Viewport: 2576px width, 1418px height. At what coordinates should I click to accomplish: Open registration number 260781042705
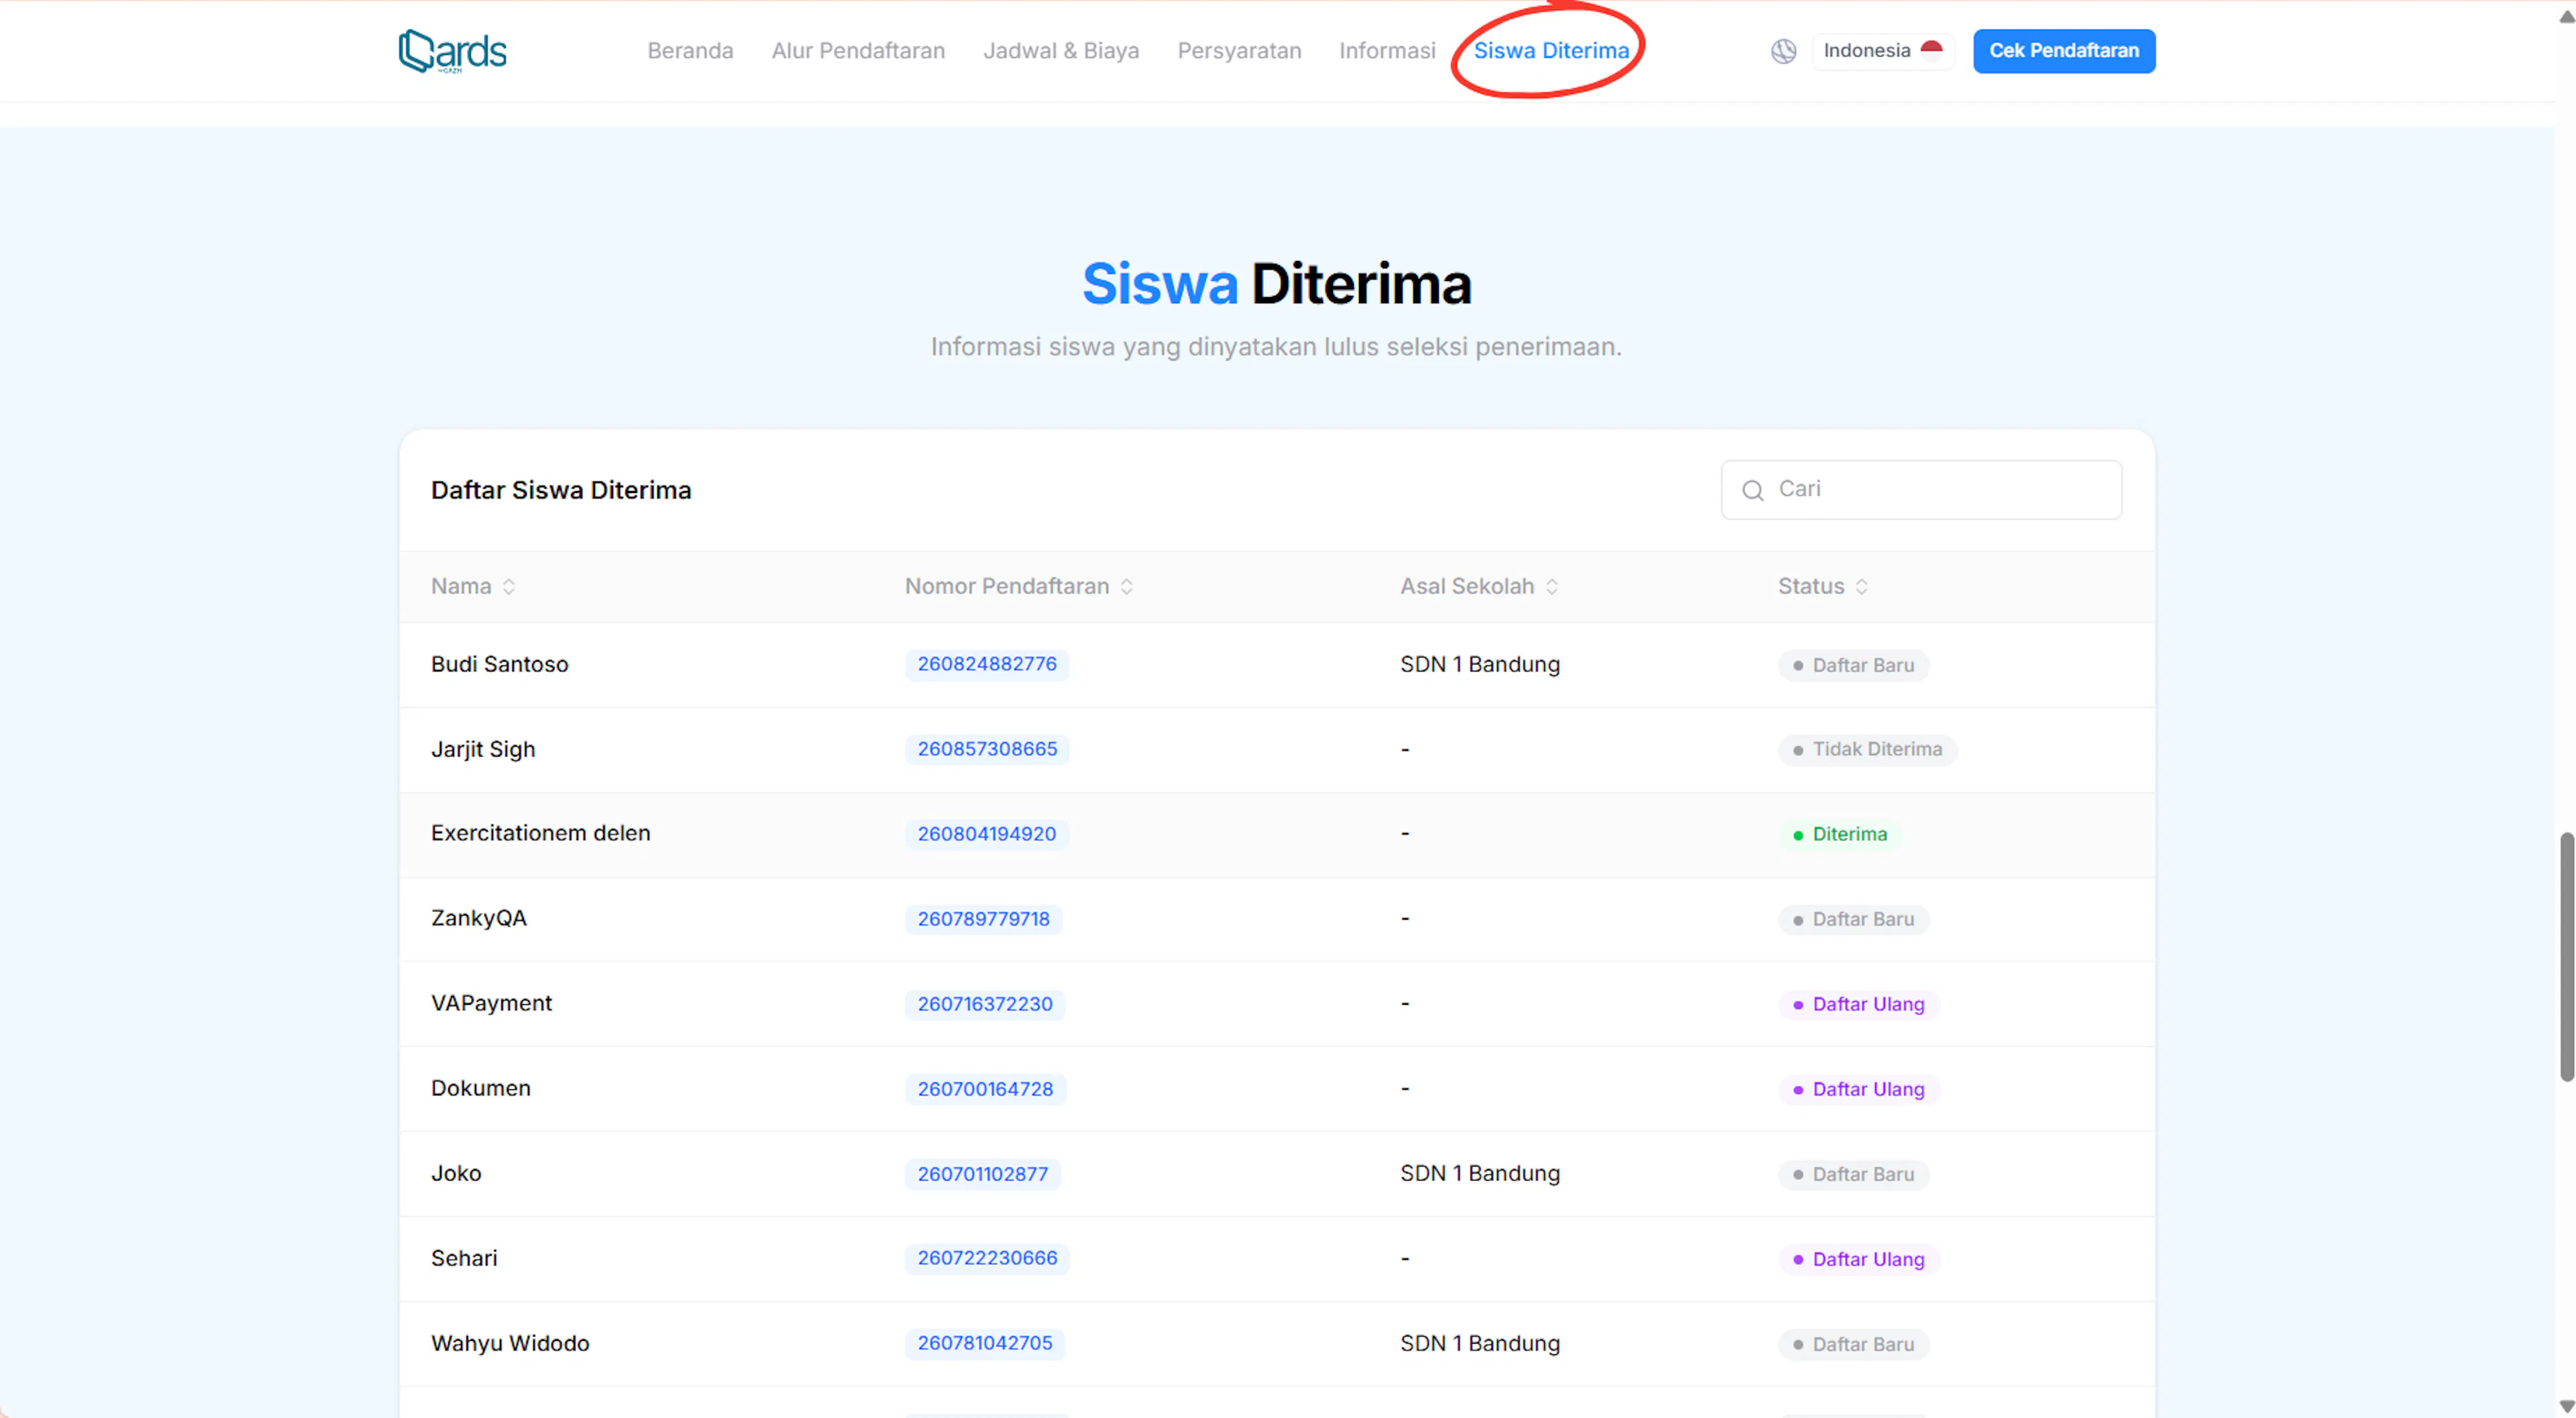pyautogui.click(x=984, y=1343)
